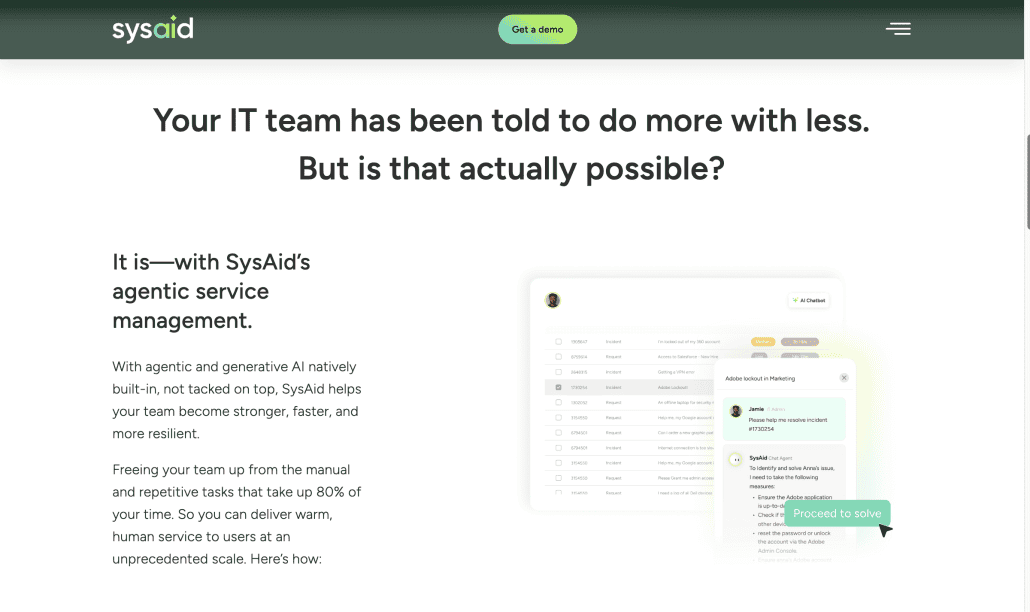
Task: Open the hamburger navigation menu
Action: tap(898, 29)
